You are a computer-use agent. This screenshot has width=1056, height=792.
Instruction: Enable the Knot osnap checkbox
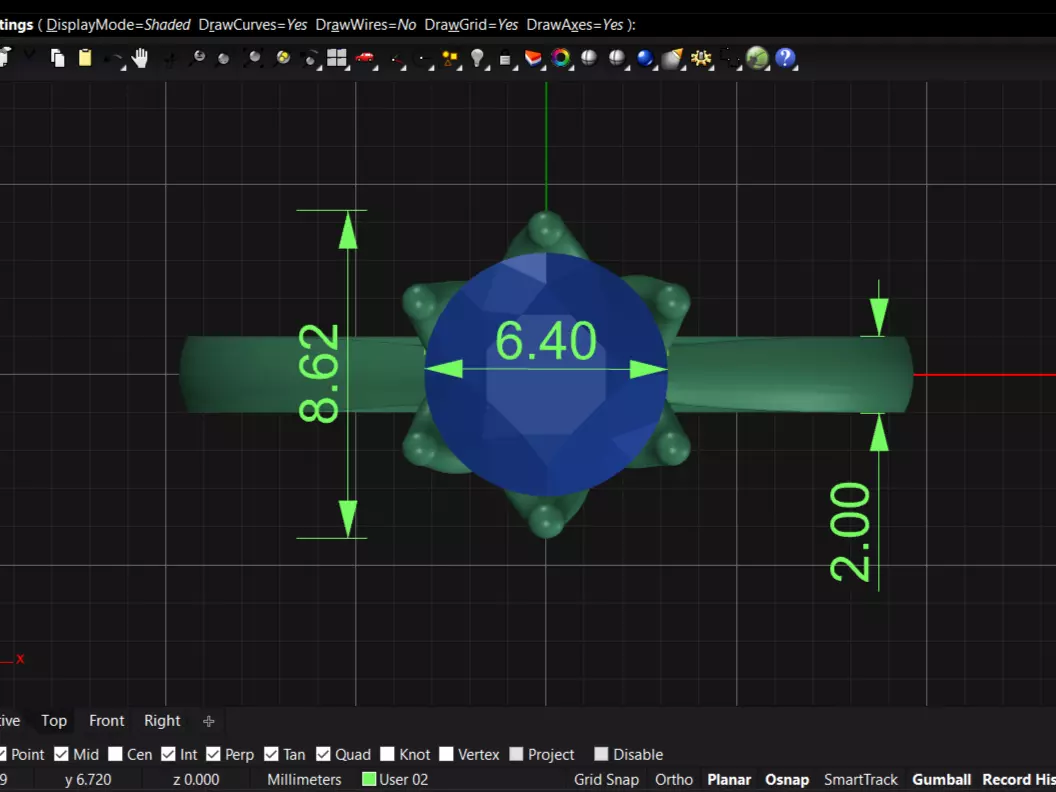click(387, 754)
